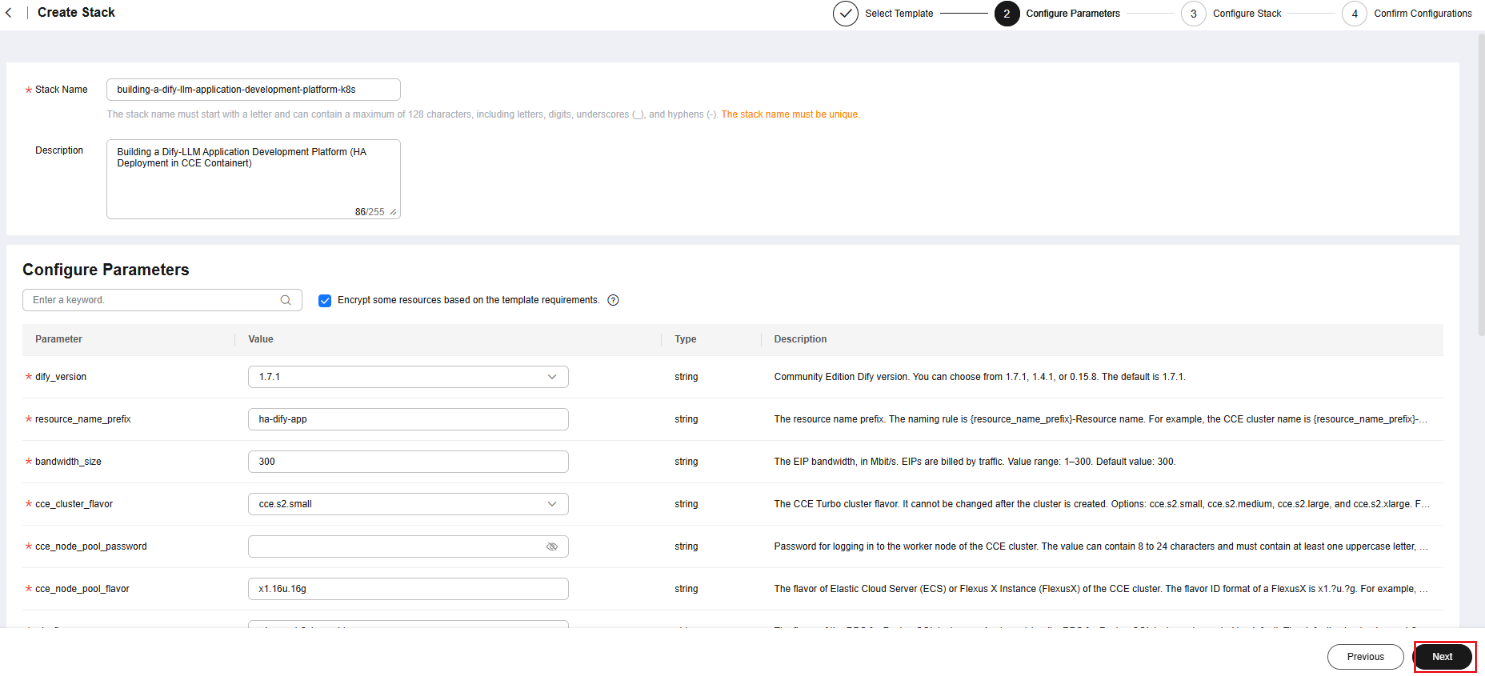1485x676 pixels.
Task: Open the cce_cluster_flavor dropdown
Action: (408, 504)
